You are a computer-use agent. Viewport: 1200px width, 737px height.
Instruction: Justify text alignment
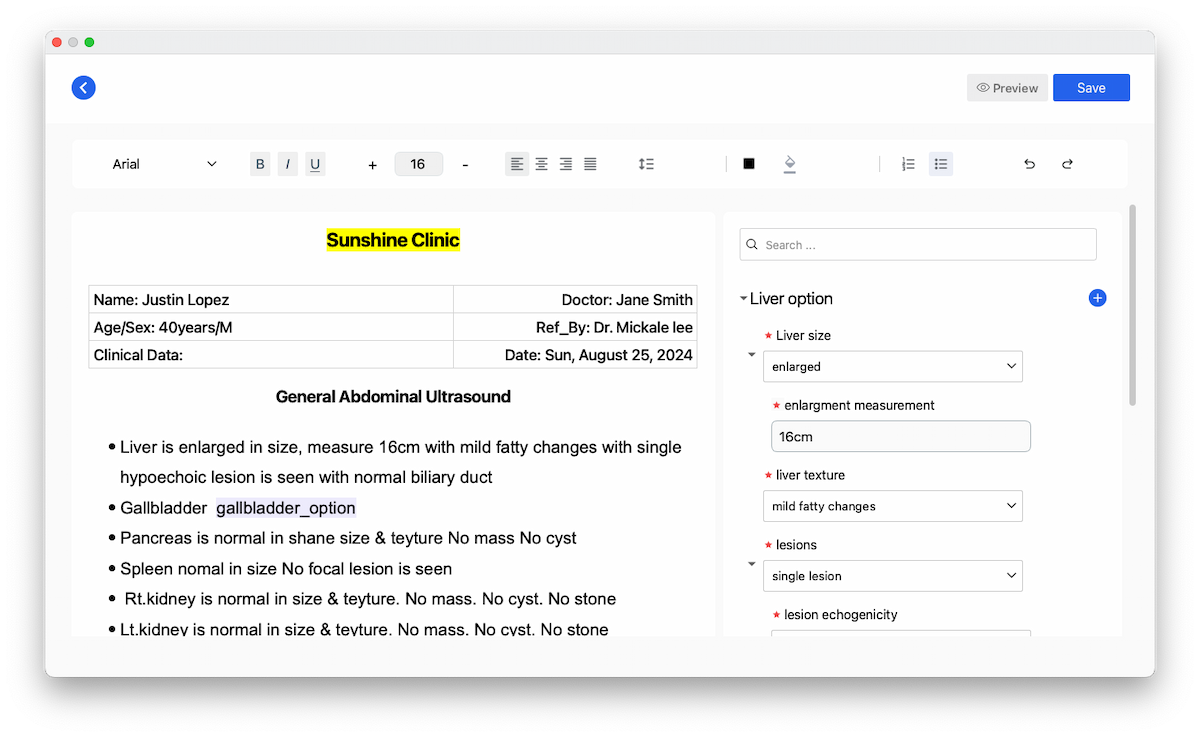pyautogui.click(x=590, y=164)
